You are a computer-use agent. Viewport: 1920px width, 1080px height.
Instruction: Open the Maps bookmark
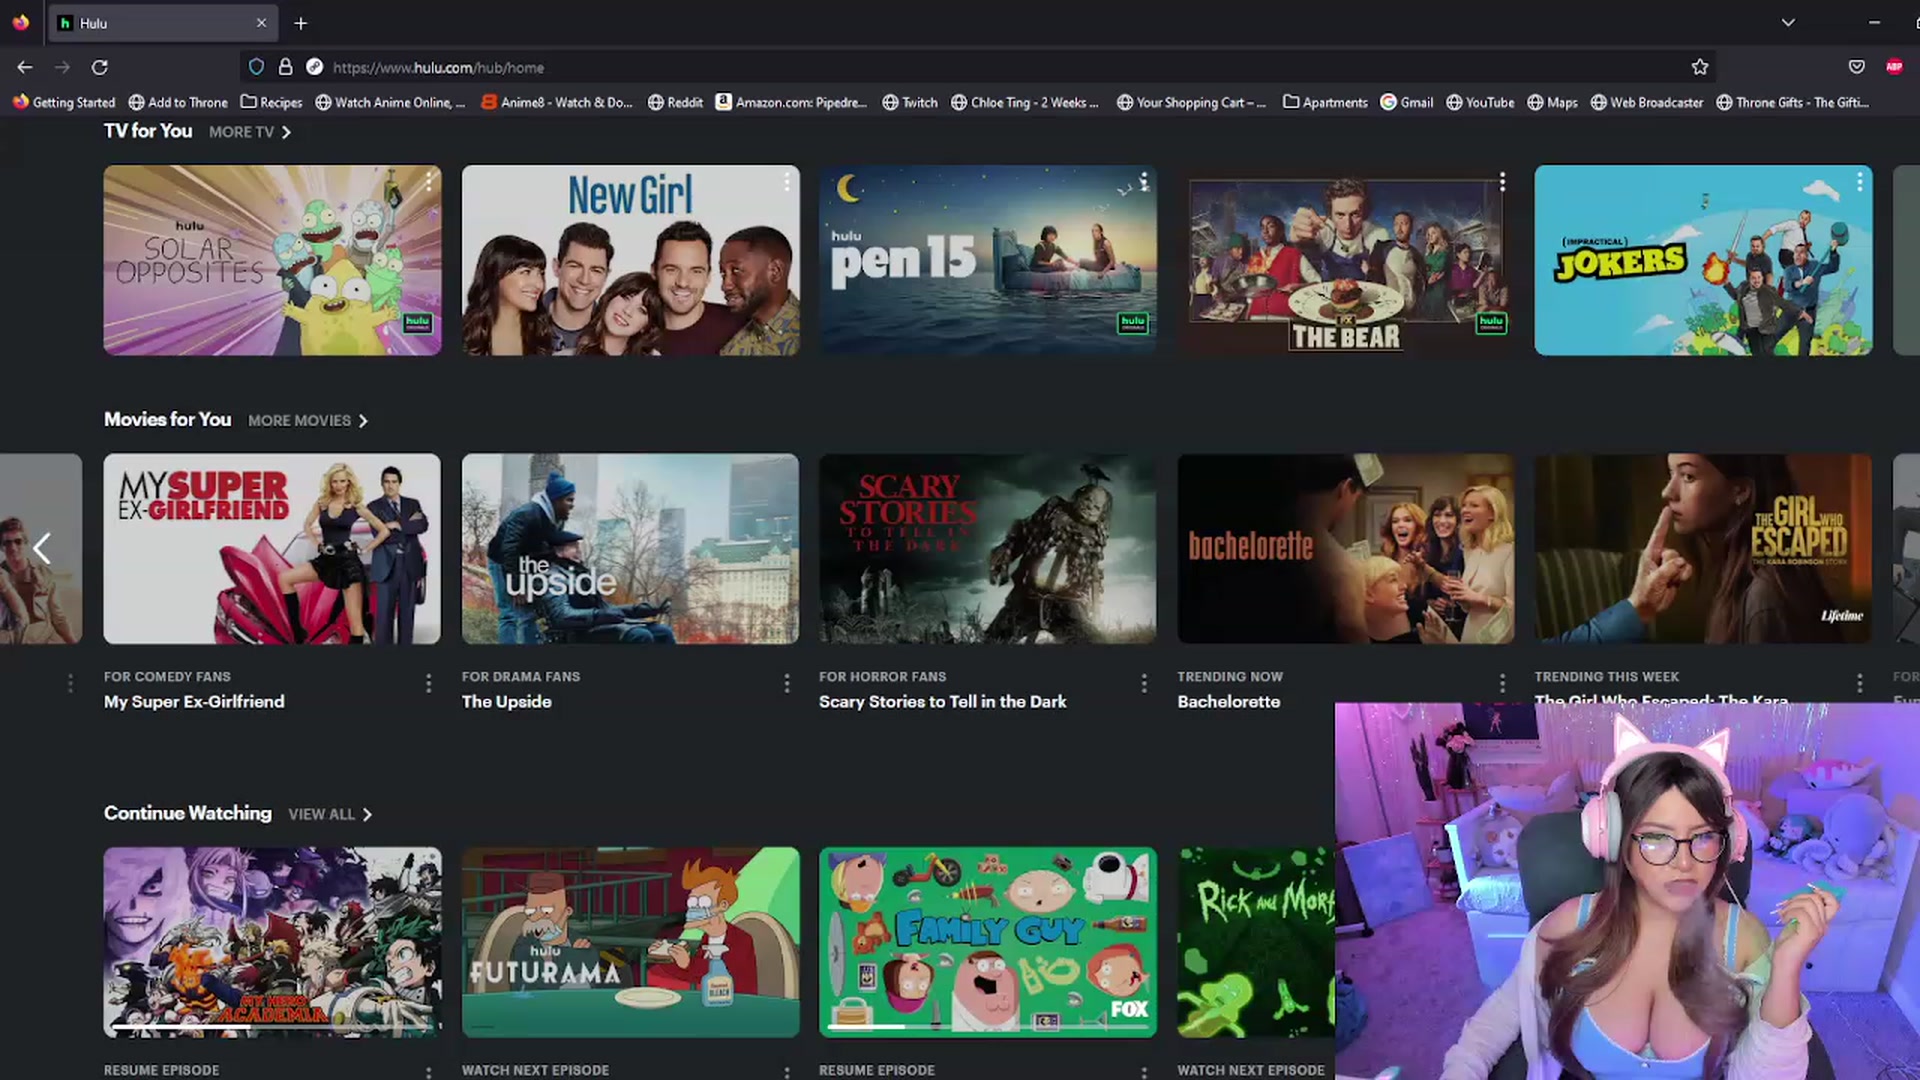1552,102
